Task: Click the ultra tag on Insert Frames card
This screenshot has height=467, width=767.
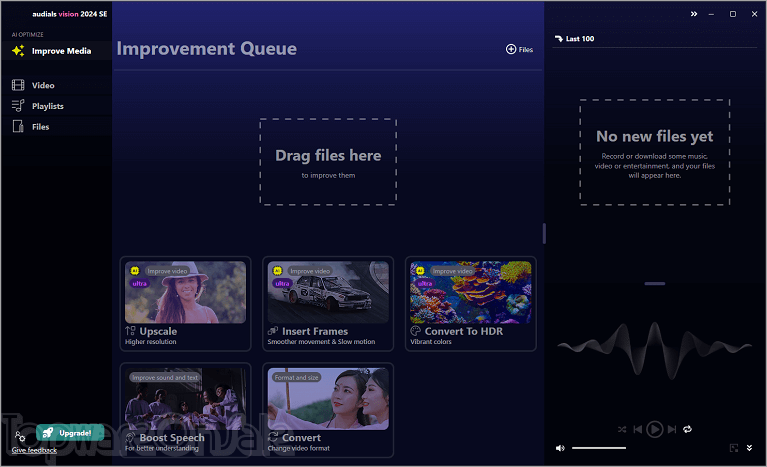Action: click(282, 284)
